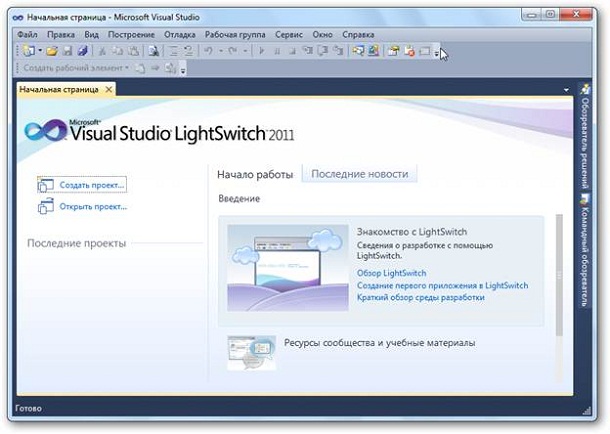Switch to the Начало работы tab
Screen dimensions: 610x434
pos(255,175)
